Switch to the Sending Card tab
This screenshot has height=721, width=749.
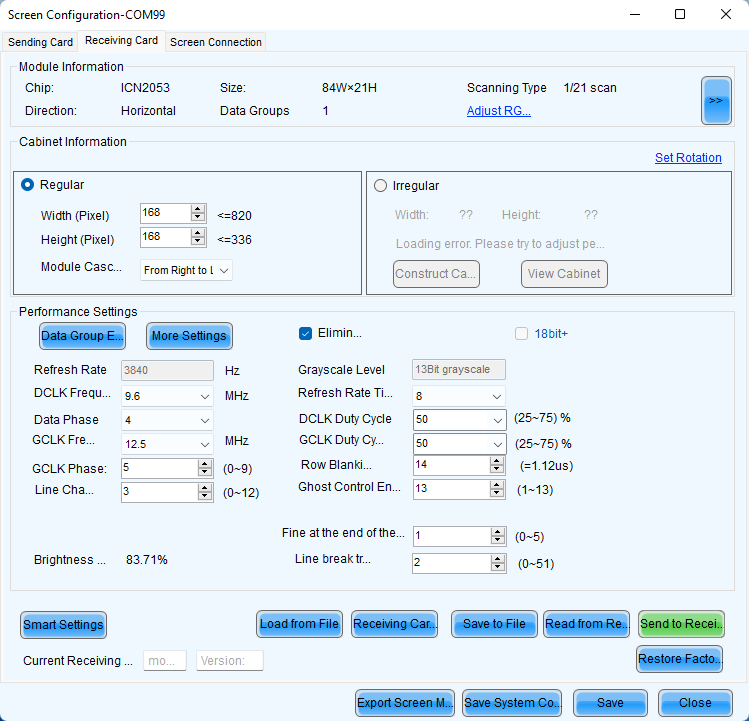[x=41, y=42]
